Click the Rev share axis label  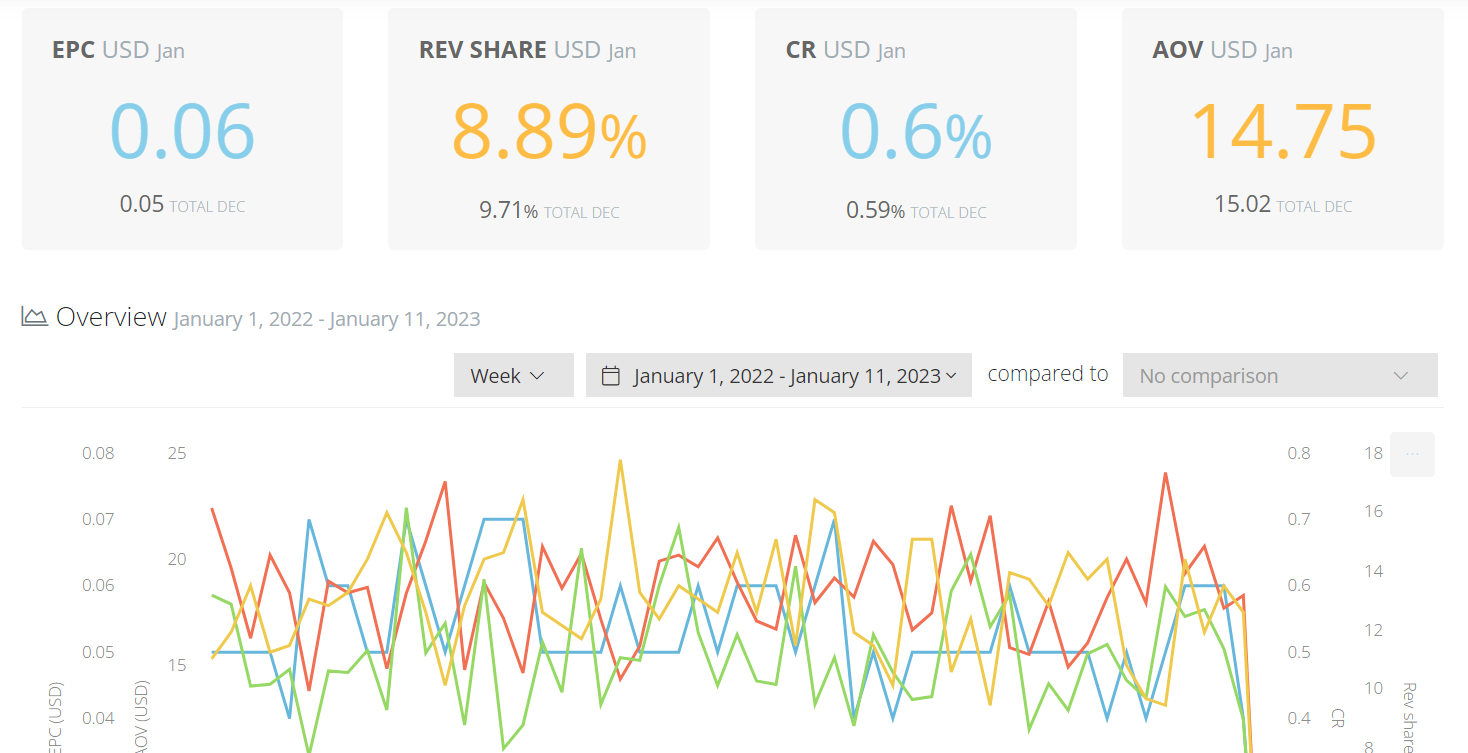point(1409,718)
